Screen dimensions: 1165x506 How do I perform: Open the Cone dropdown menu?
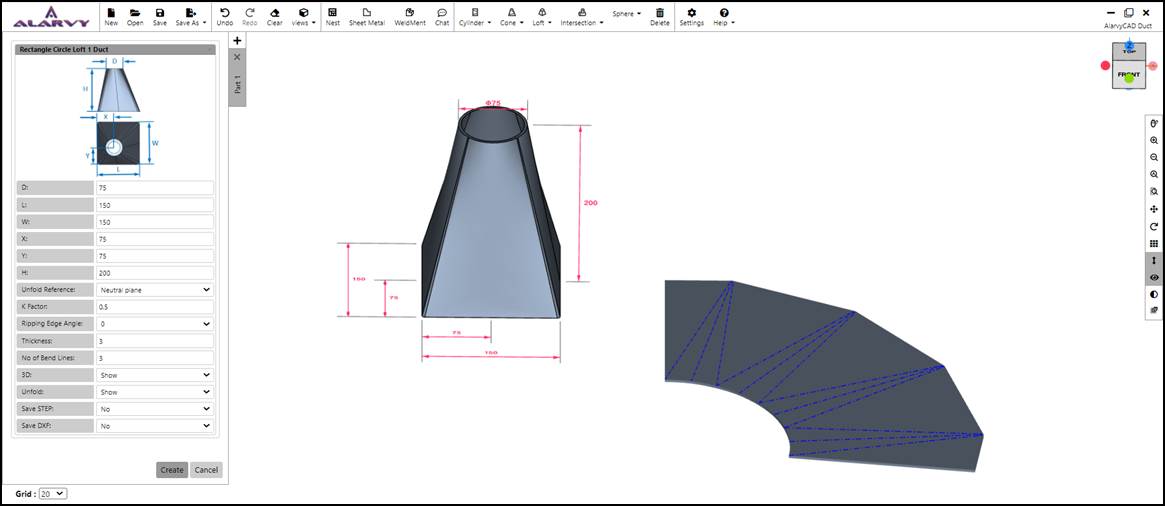click(x=511, y=16)
